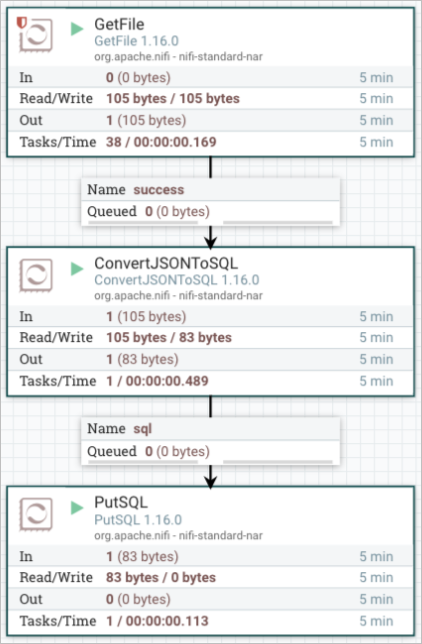This screenshot has width=422, height=644.
Task: Click PutSQL Read/Write 83 bytes / 0 bytes
Action: pos(161,577)
